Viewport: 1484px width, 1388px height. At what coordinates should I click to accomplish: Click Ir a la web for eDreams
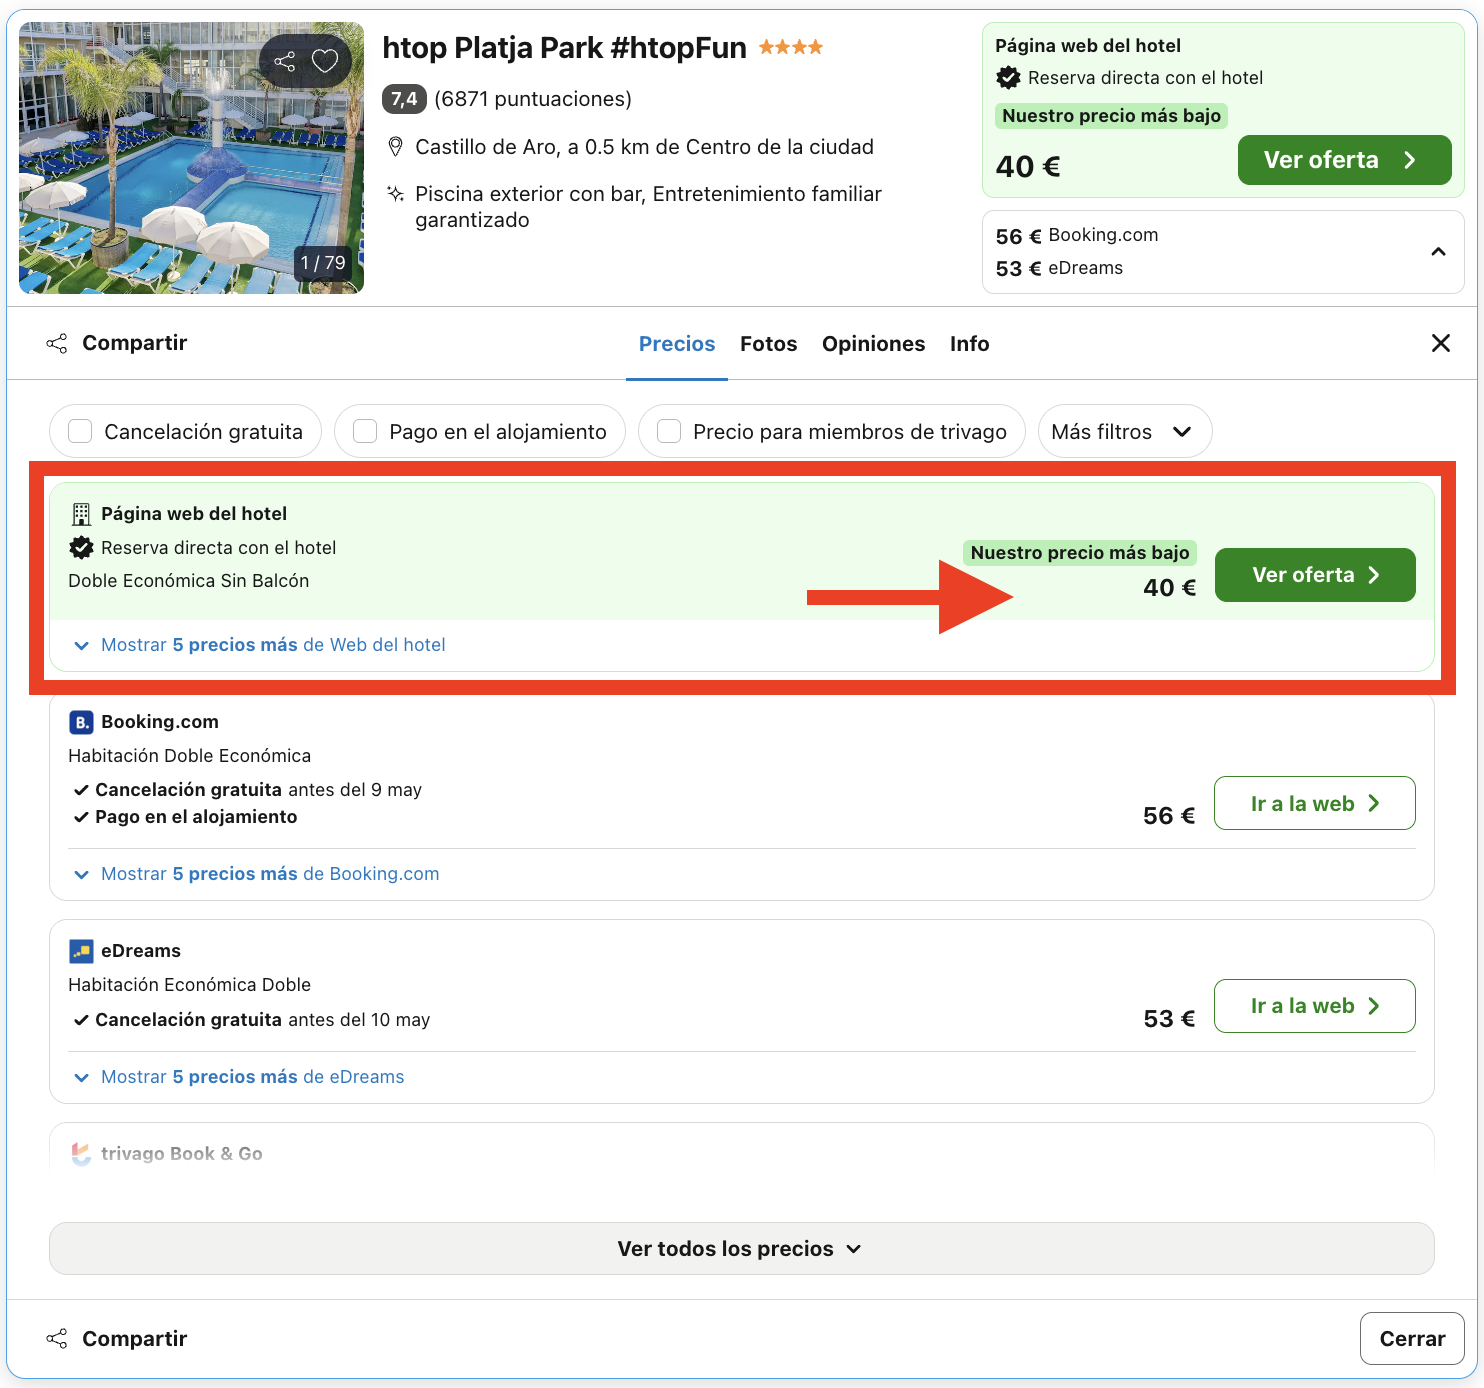pyautogui.click(x=1314, y=1006)
